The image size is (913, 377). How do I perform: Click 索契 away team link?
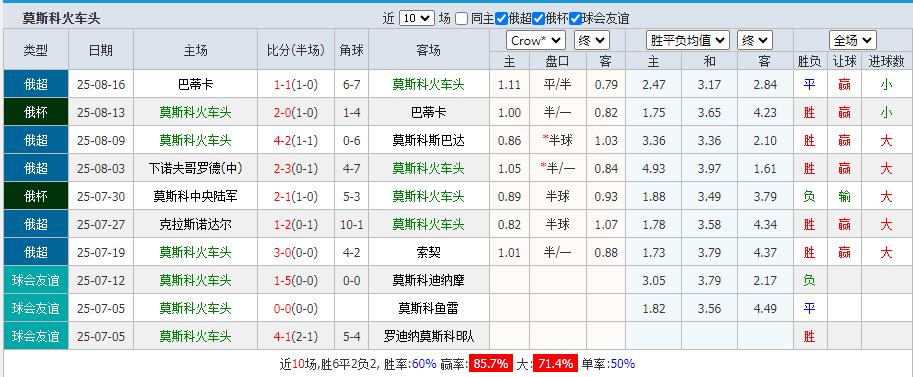pyautogui.click(x=428, y=252)
